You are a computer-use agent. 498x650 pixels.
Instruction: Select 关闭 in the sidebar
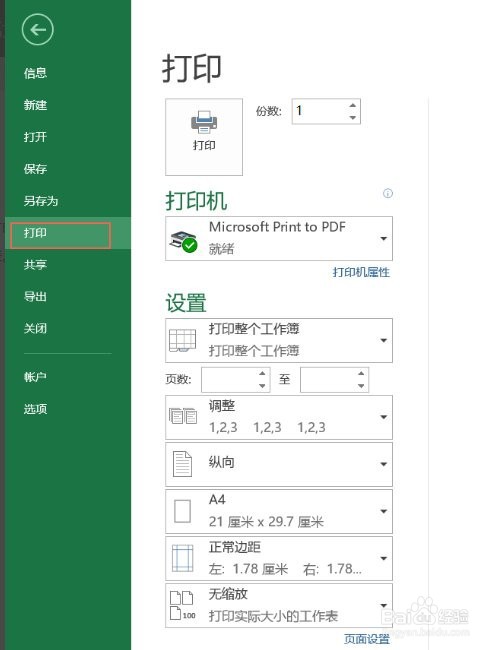(x=35, y=328)
